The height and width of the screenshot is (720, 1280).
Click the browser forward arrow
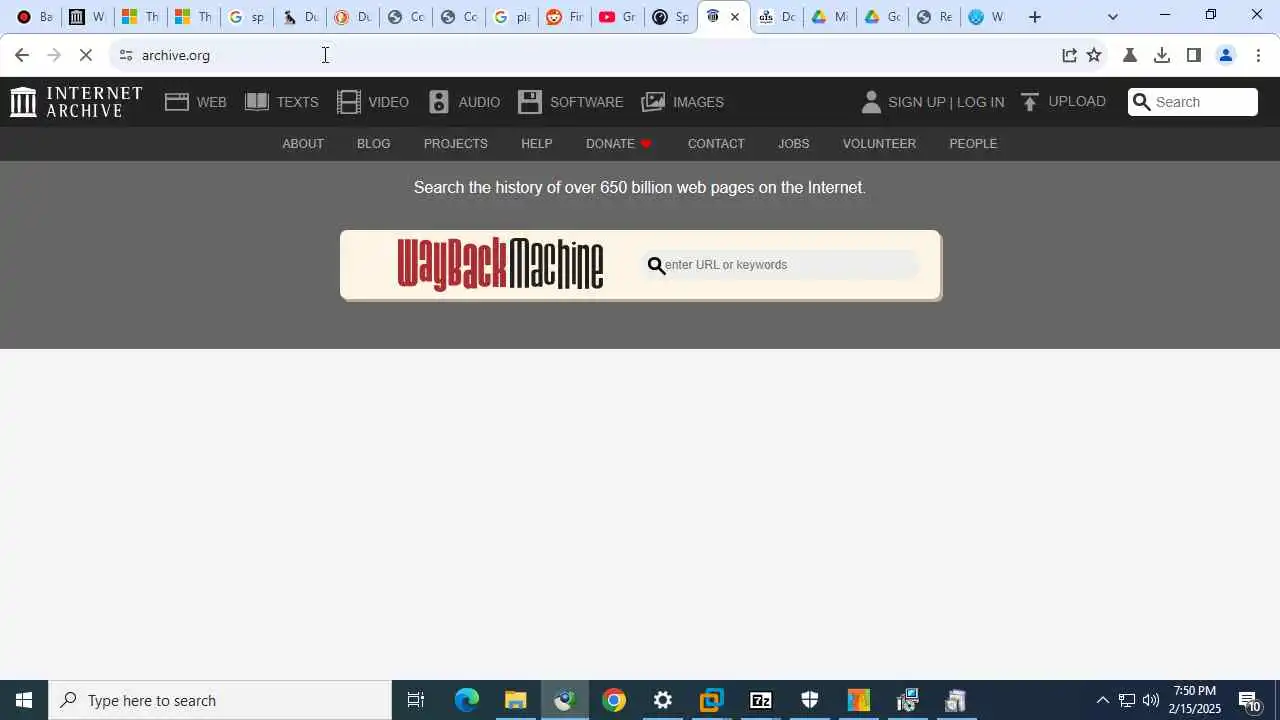coord(54,55)
